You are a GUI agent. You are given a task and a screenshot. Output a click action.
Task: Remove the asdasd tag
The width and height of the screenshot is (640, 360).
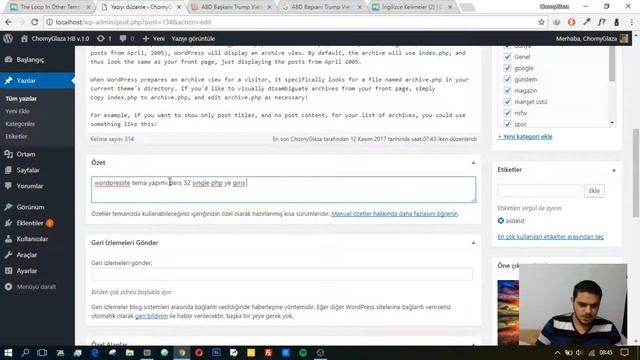point(501,221)
